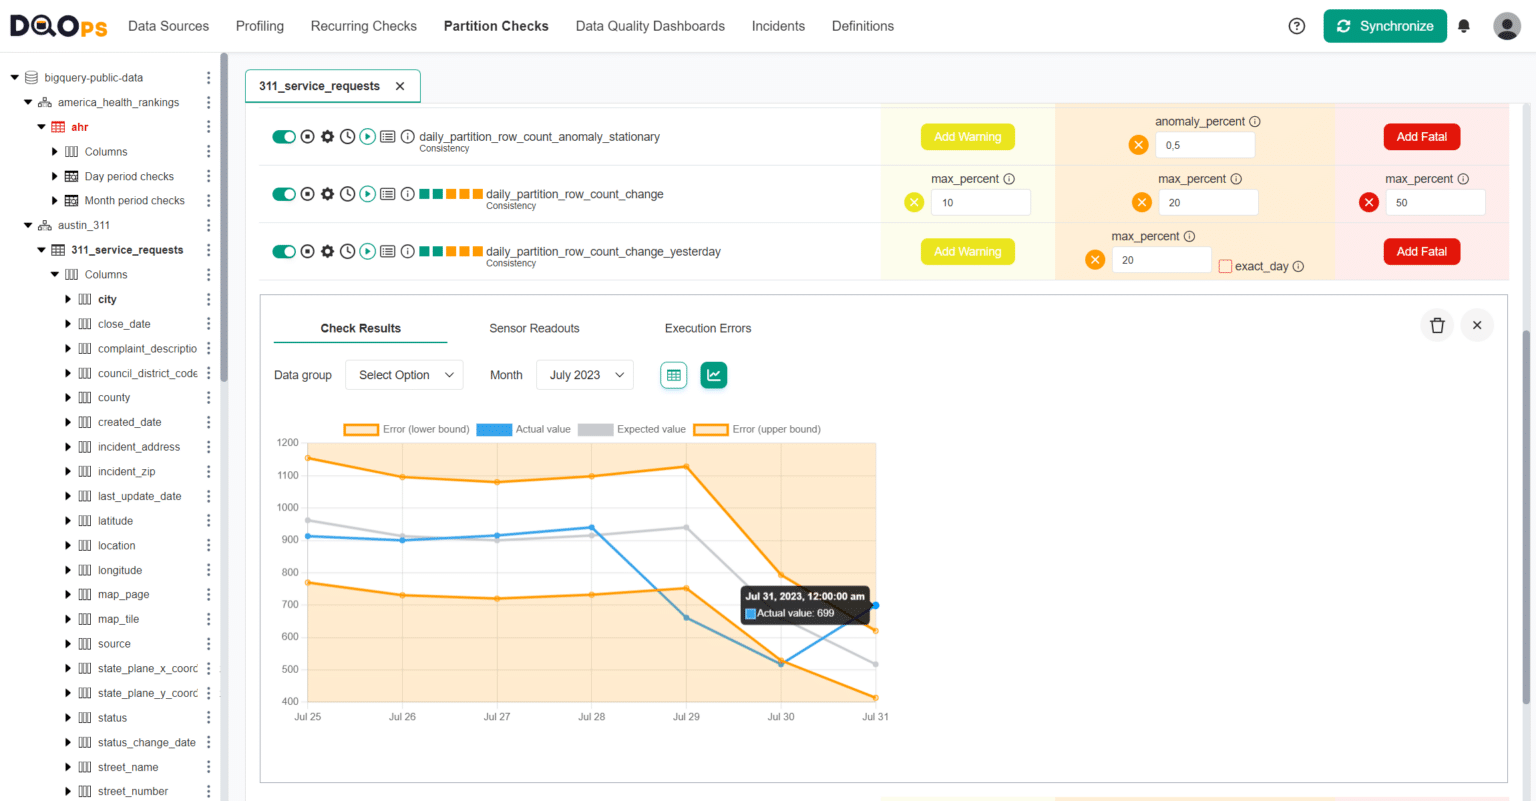Delete the displayed check results

click(x=1437, y=325)
